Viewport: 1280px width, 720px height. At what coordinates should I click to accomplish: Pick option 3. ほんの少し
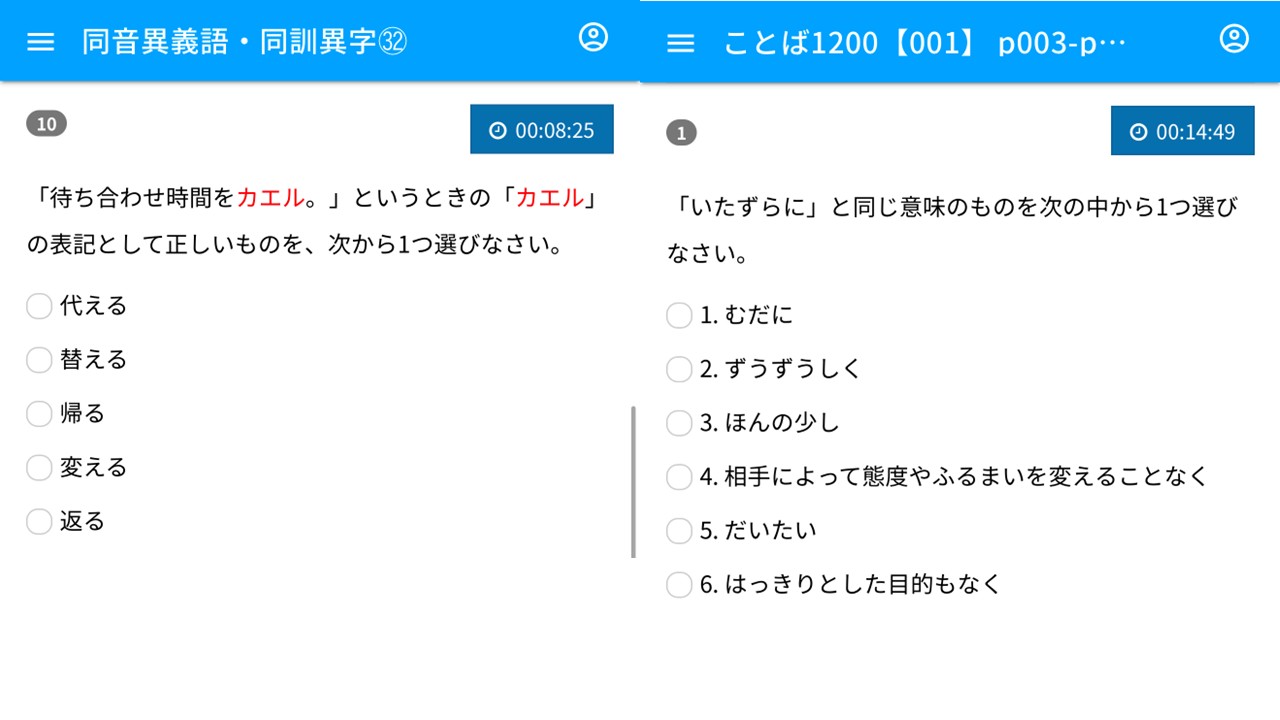coord(679,424)
